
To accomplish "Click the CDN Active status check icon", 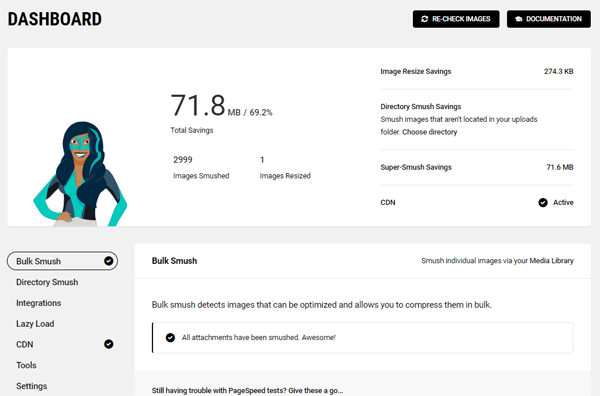I will point(543,202).
